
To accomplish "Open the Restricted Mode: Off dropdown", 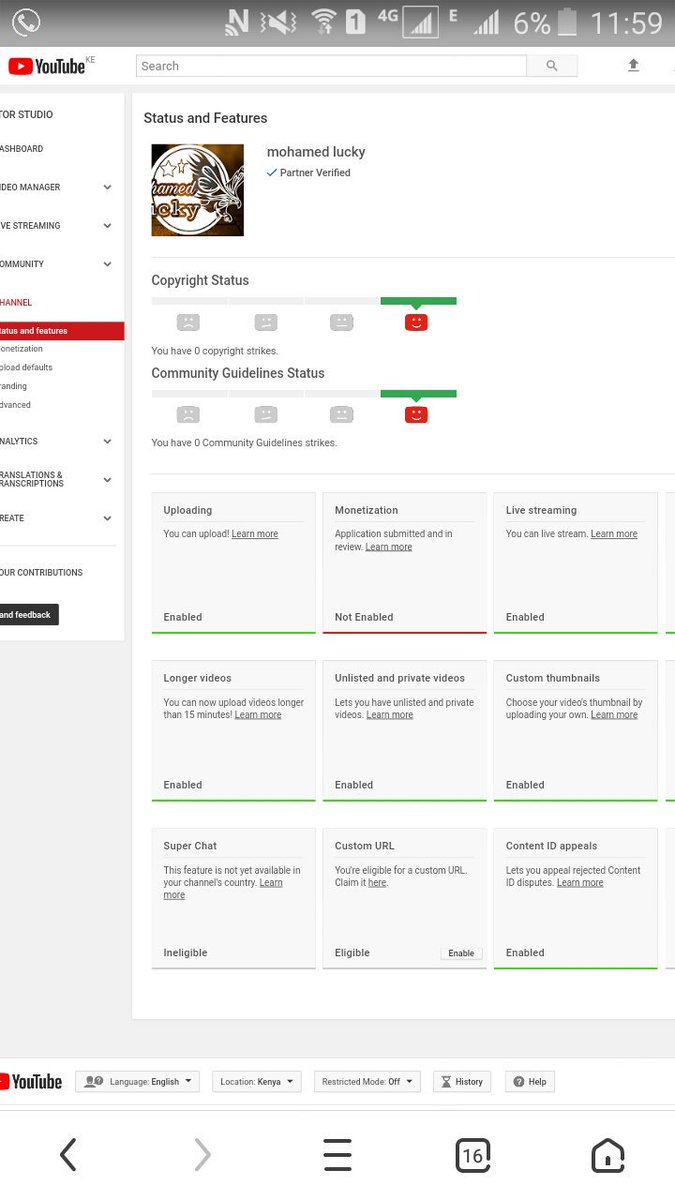I will pyautogui.click(x=367, y=1081).
